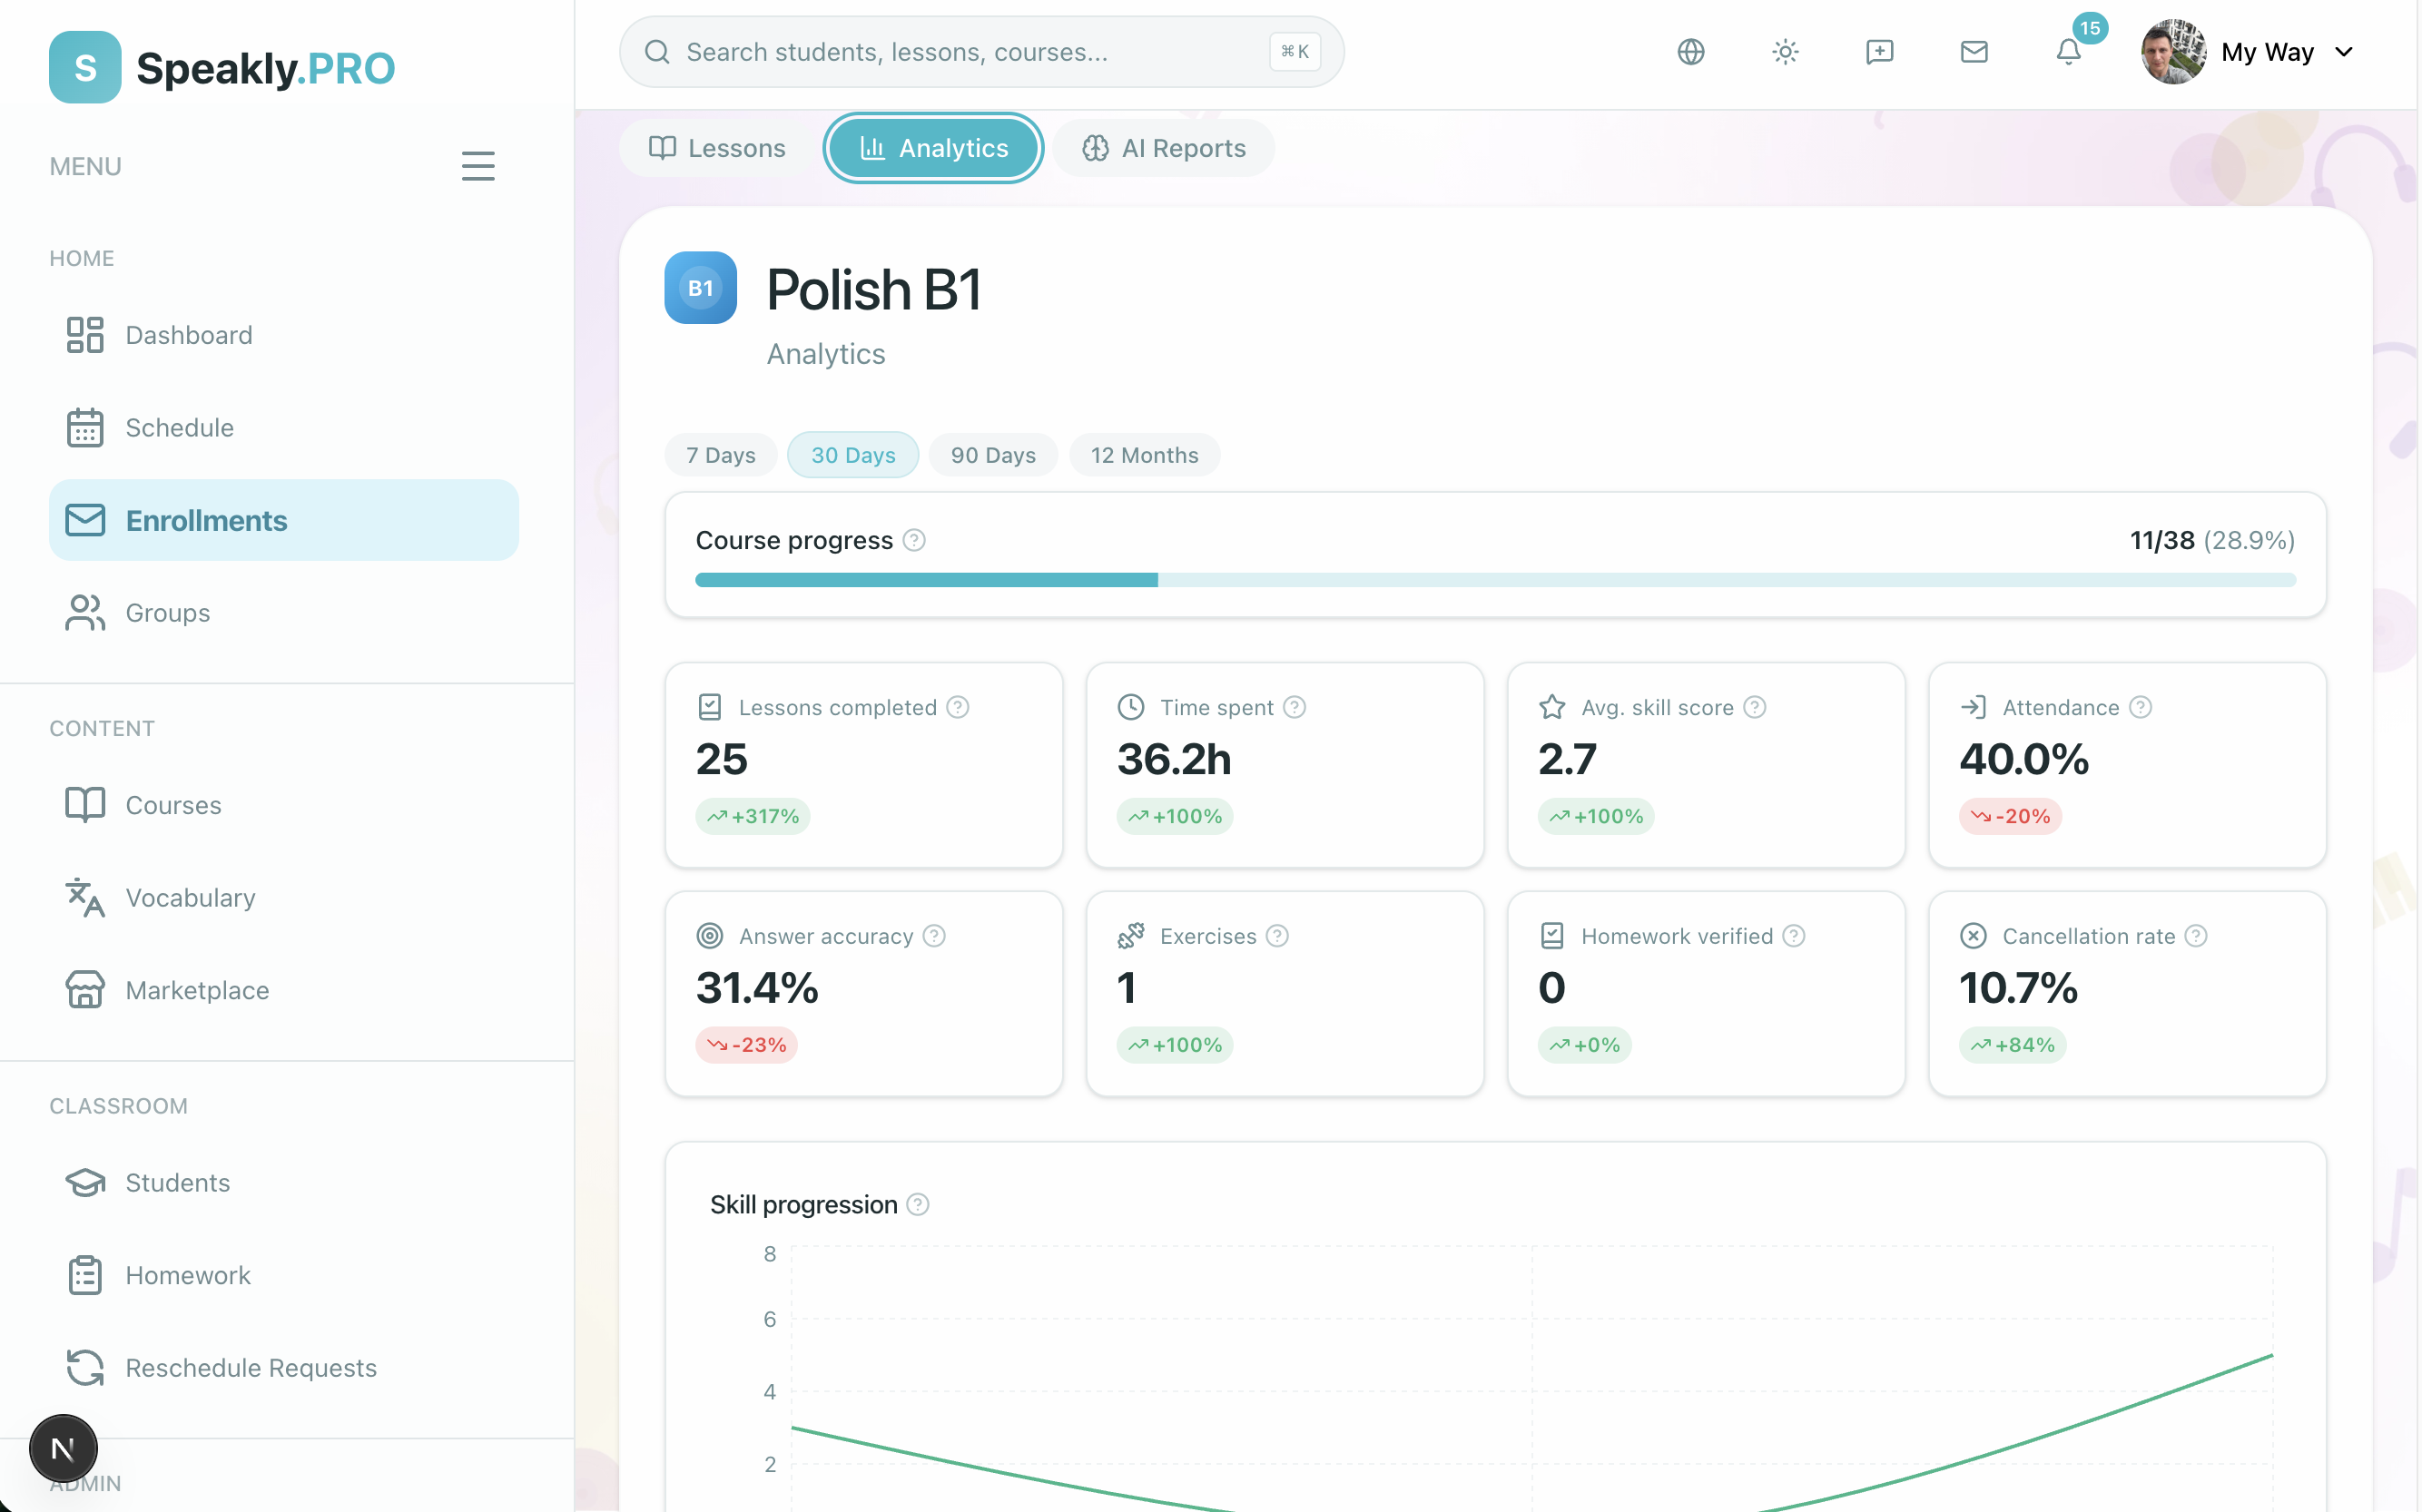Viewport: 2422px width, 1512px height.
Task: Open Time spent help icon
Action: click(x=1295, y=707)
